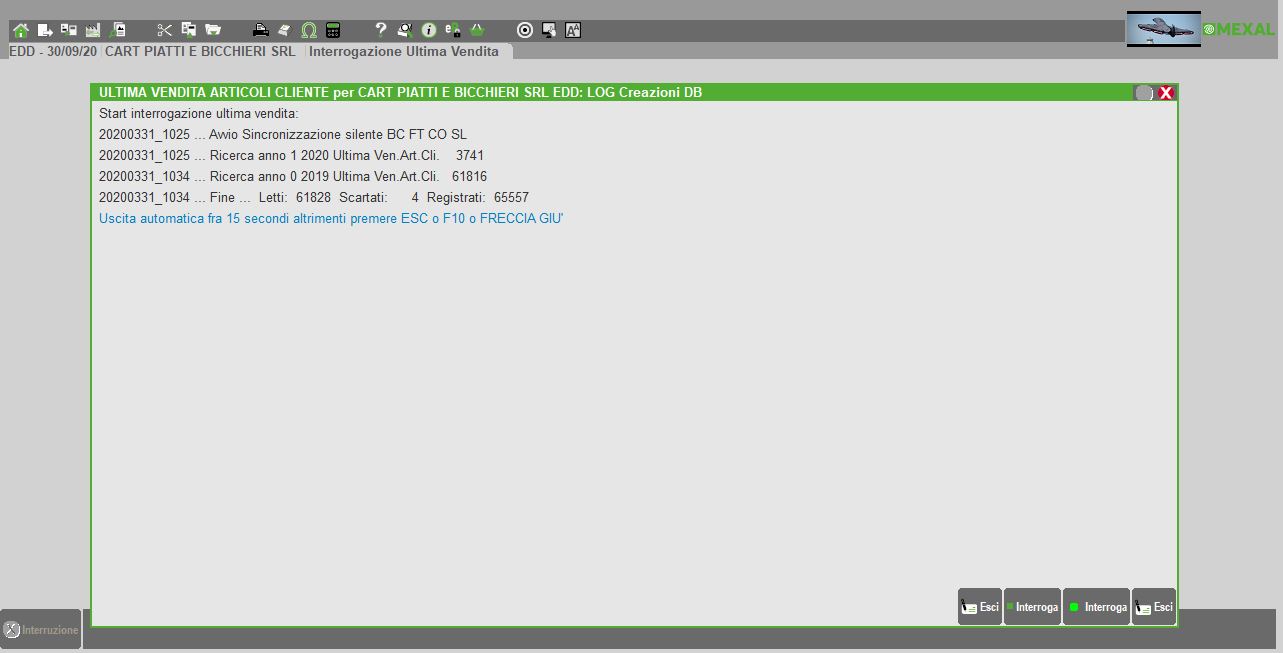Open the calculator icon
Image resolution: width=1283 pixels, height=653 pixels.
click(x=333, y=30)
